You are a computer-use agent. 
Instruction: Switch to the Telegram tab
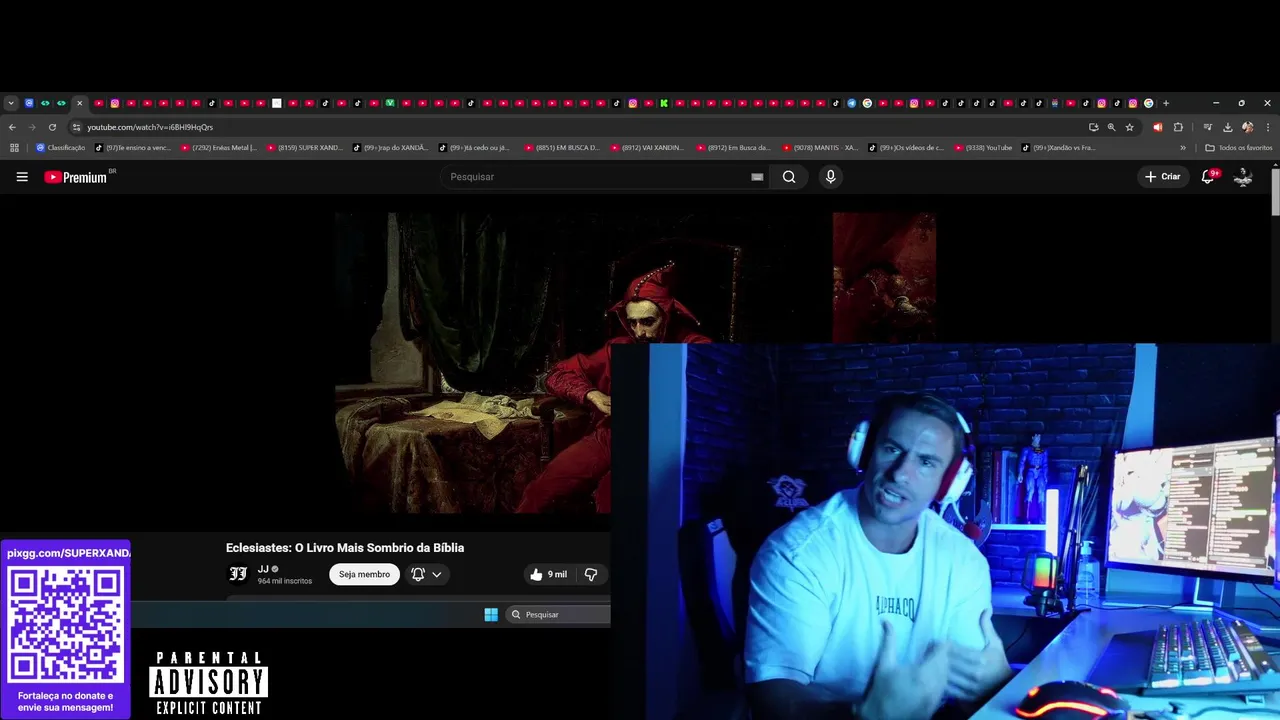pos(851,103)
